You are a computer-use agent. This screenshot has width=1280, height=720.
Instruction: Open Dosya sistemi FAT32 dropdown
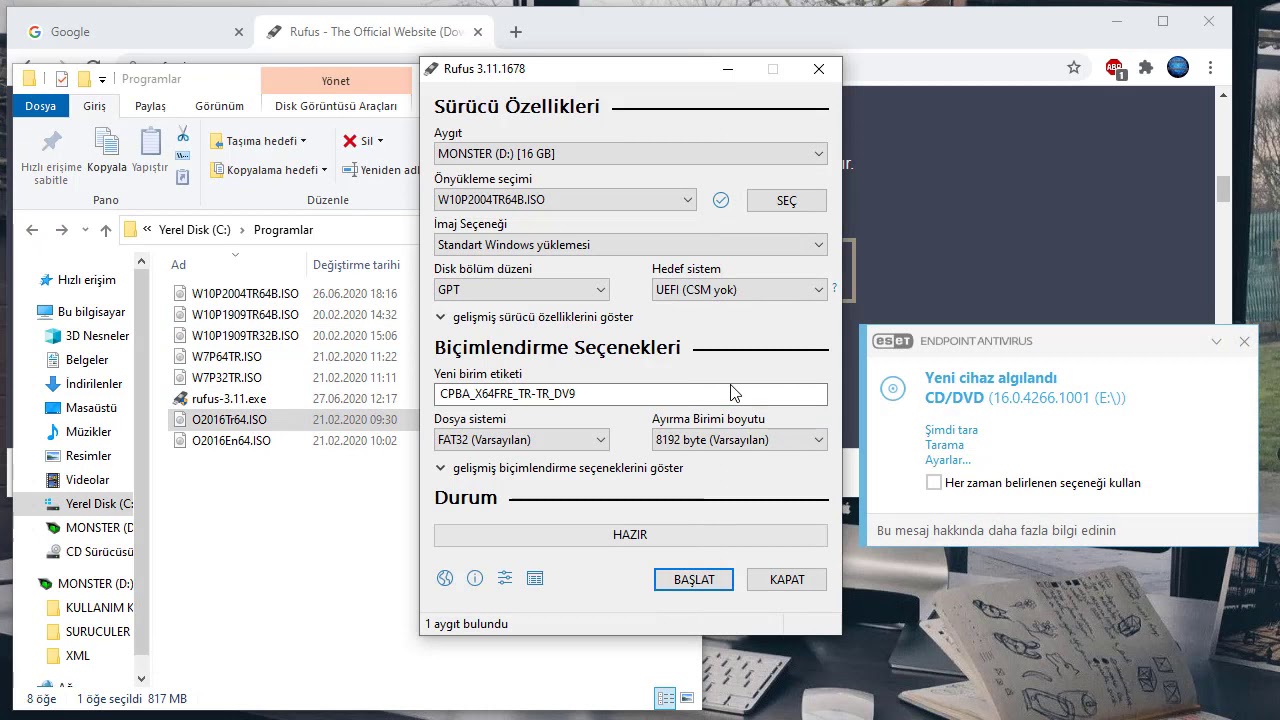(522, 440)
